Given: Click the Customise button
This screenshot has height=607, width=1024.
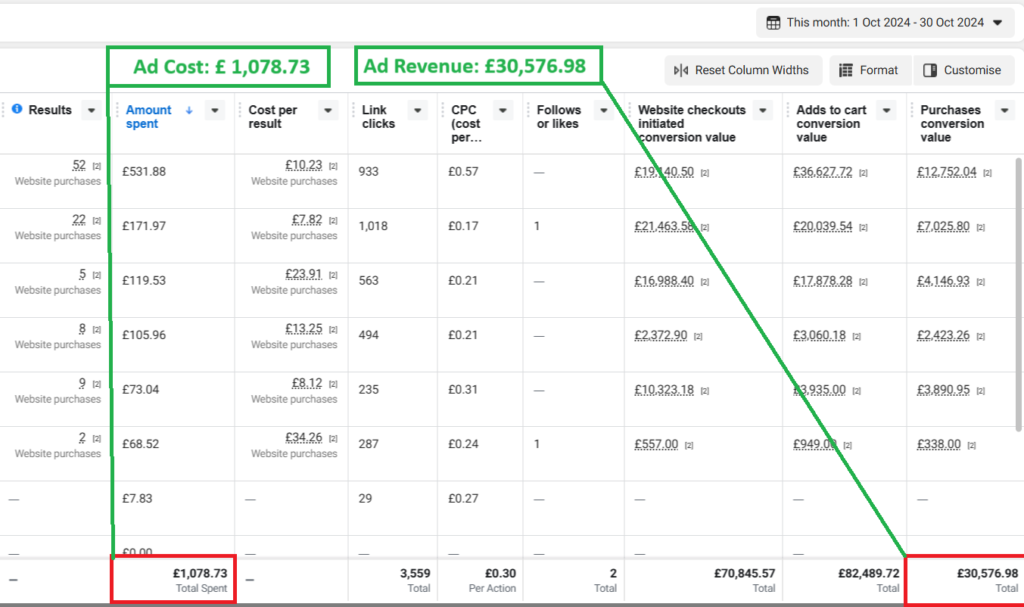Looking at the screenshot, I should click(x=963, y=70).
